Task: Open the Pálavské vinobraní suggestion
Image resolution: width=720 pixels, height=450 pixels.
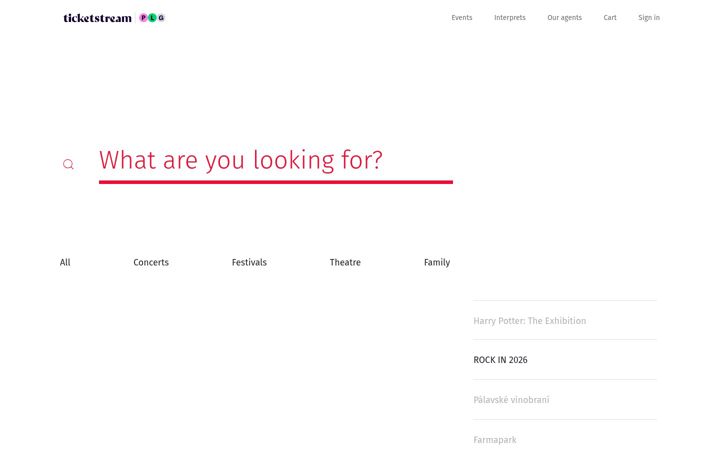Action: 564,399
